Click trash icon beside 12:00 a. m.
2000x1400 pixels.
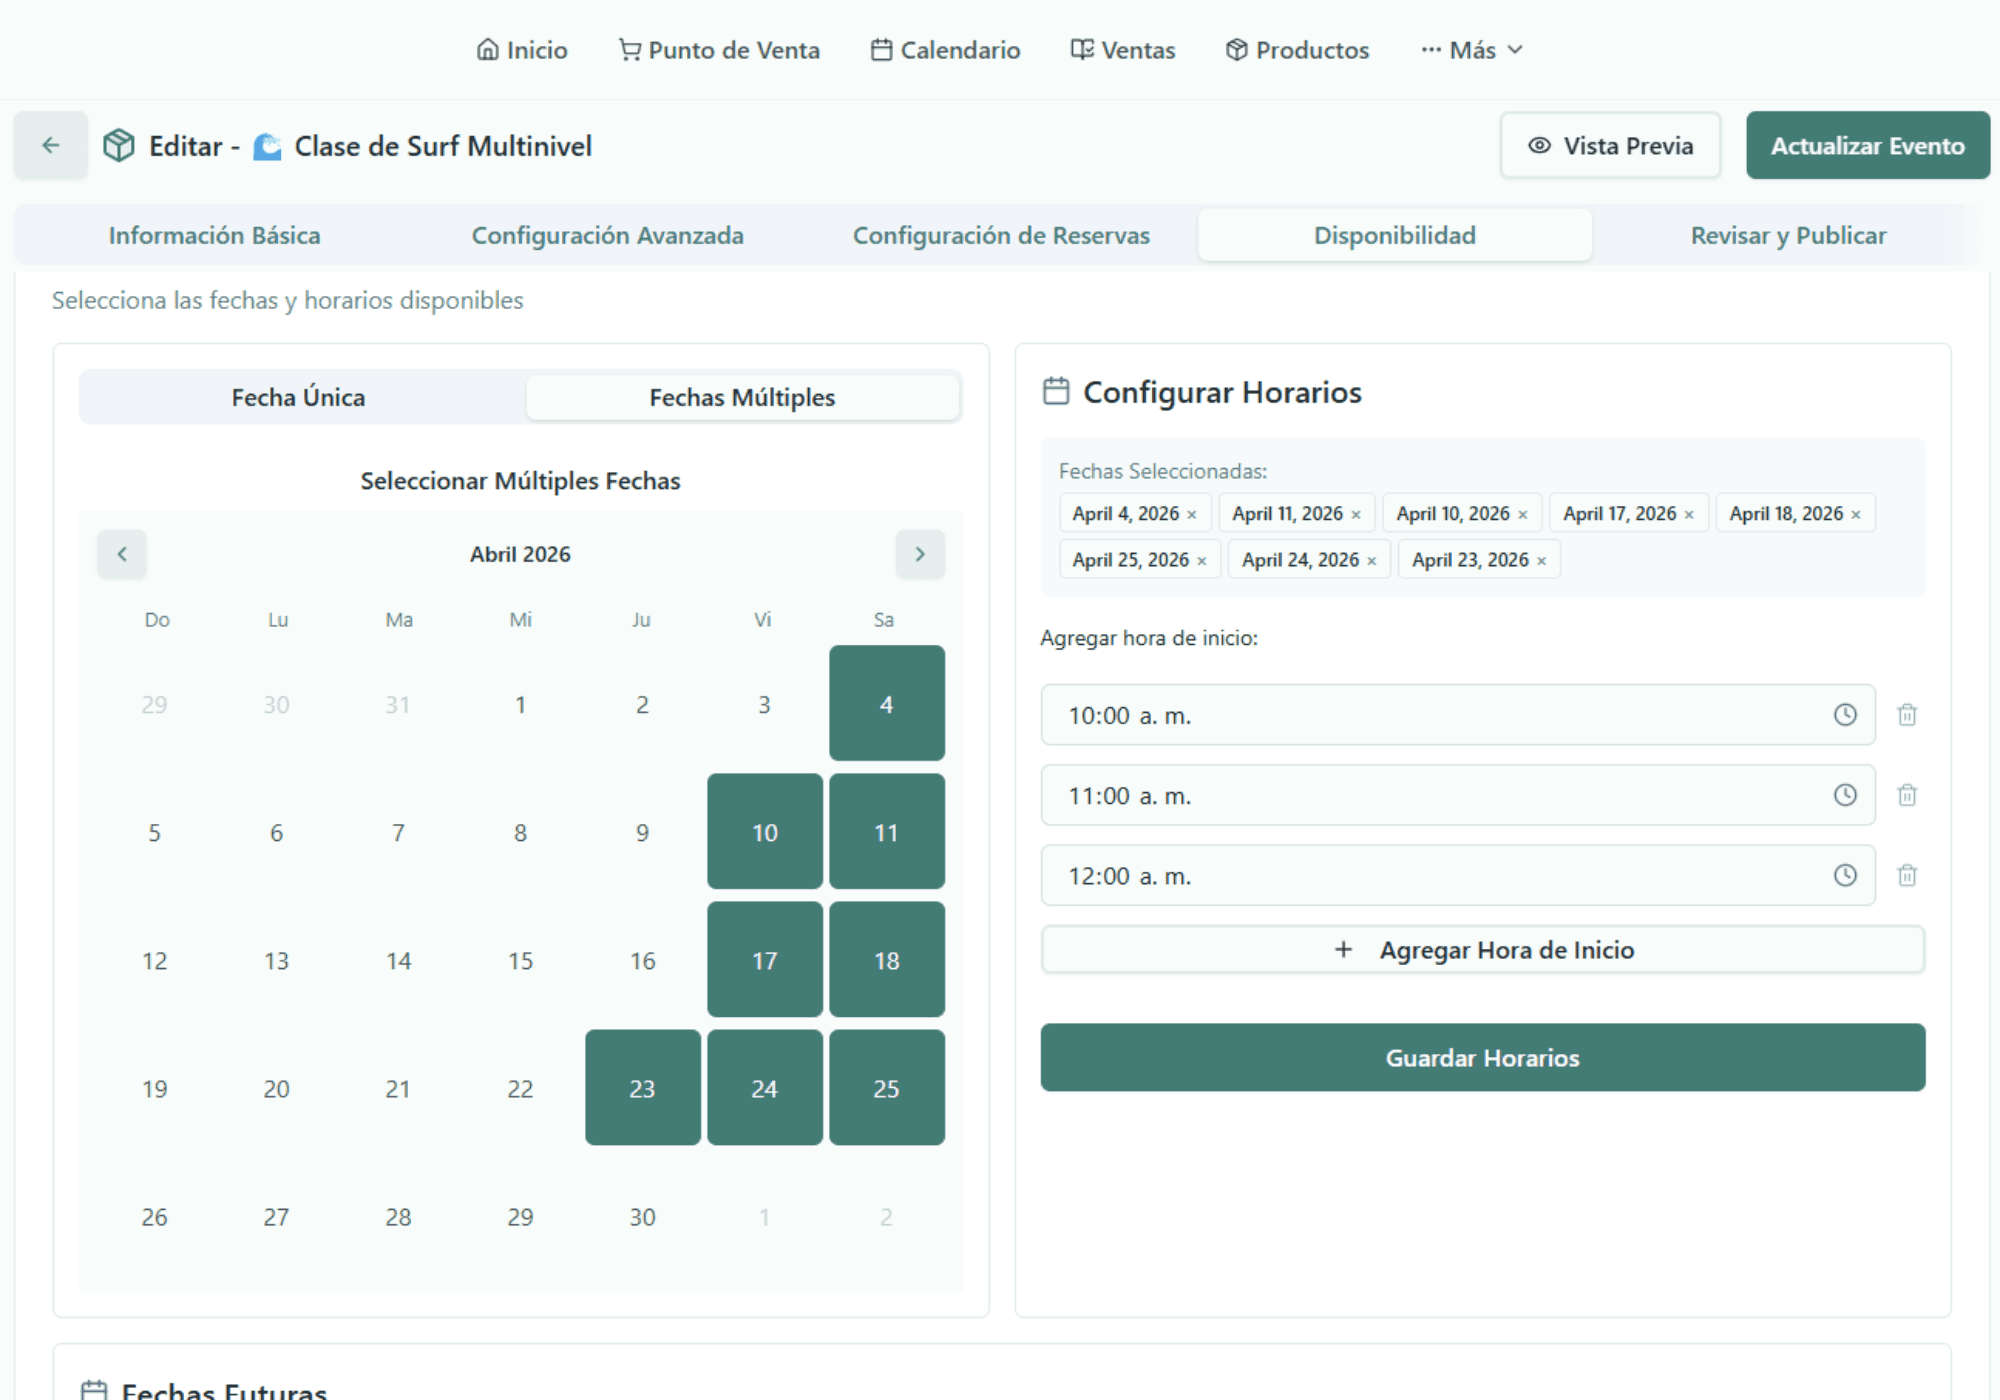click(x=1907, y=875)
